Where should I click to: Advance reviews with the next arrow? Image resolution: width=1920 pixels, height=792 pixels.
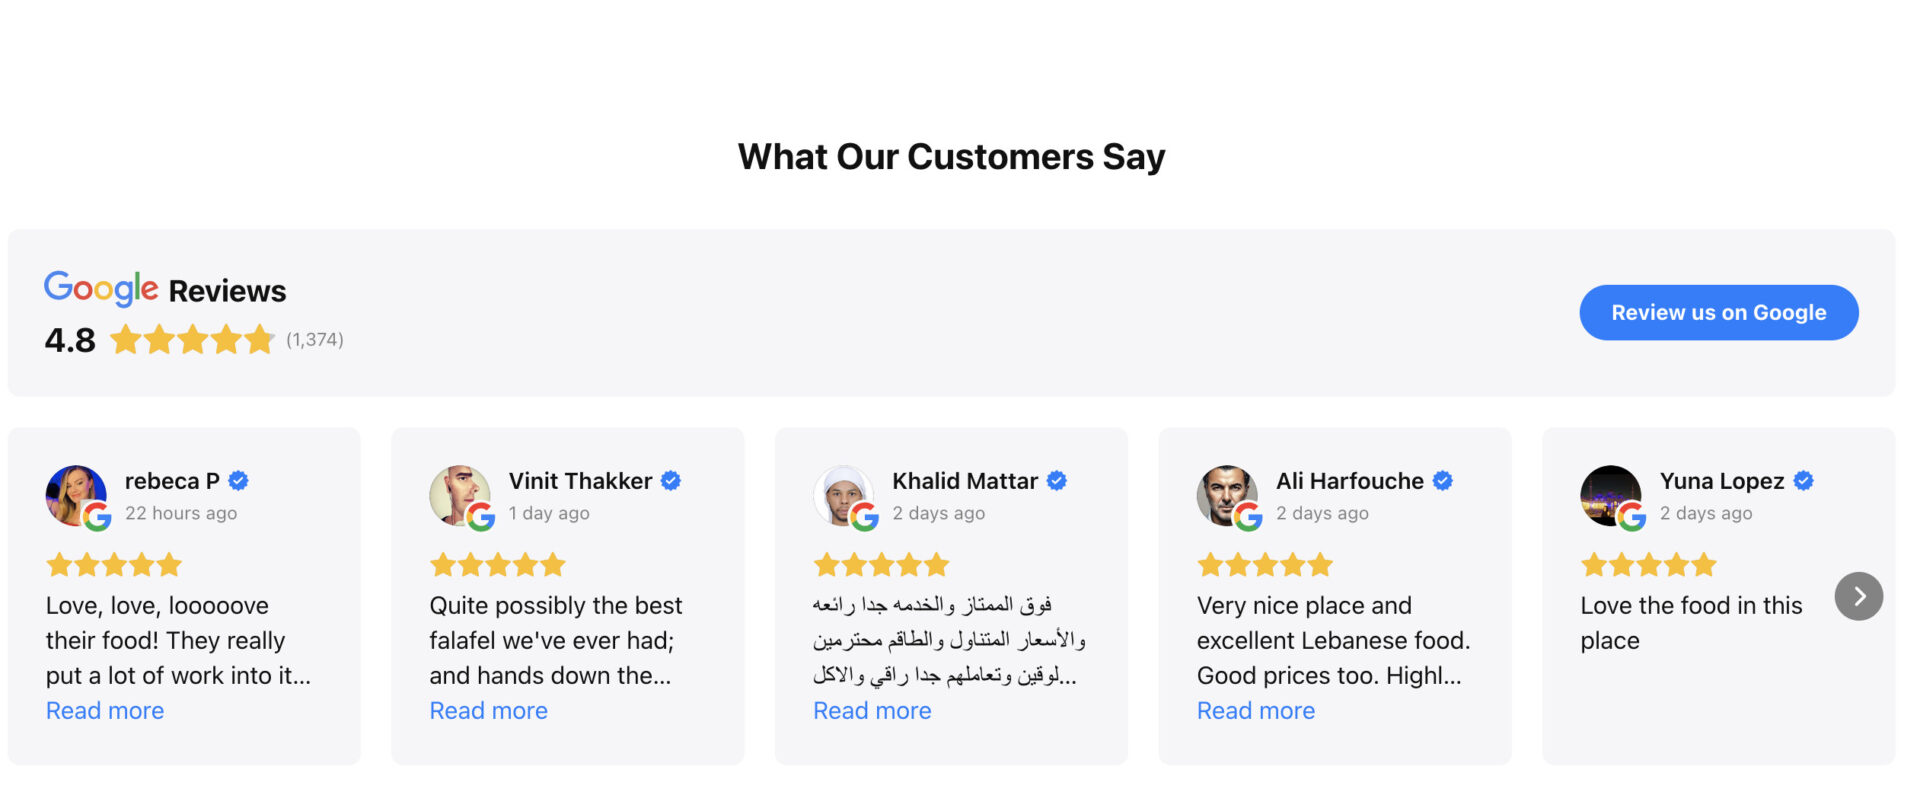pyautogui.click(x=1858, y=597)
